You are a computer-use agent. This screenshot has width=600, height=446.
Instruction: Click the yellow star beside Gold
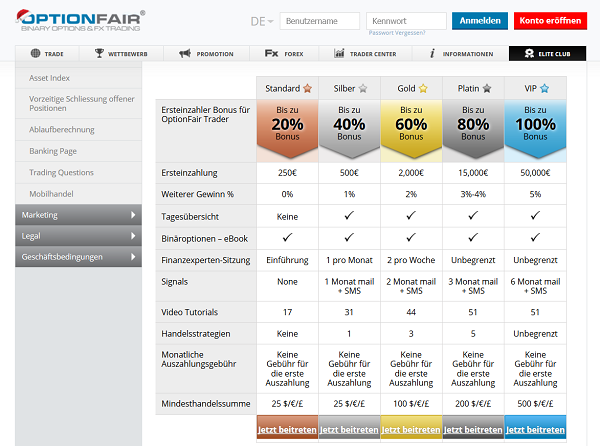423,89
